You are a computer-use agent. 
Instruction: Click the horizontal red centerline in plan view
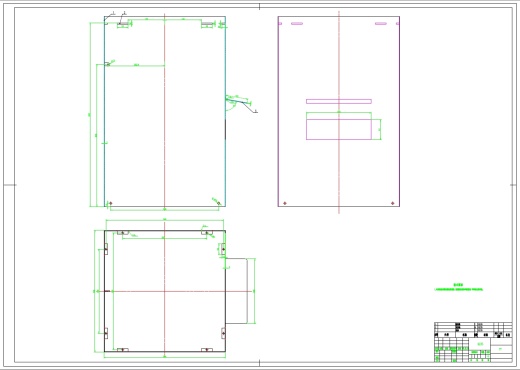coord(178,291)
